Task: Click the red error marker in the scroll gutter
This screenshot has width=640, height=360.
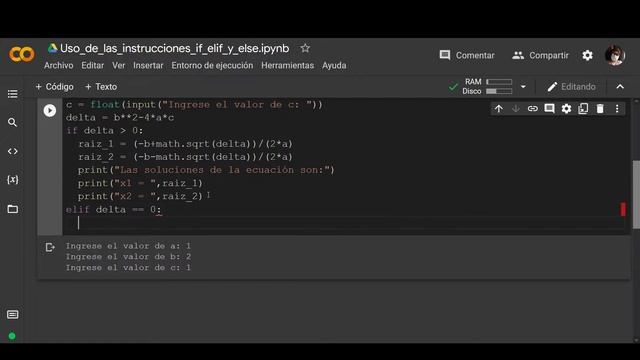Action: 623,209
